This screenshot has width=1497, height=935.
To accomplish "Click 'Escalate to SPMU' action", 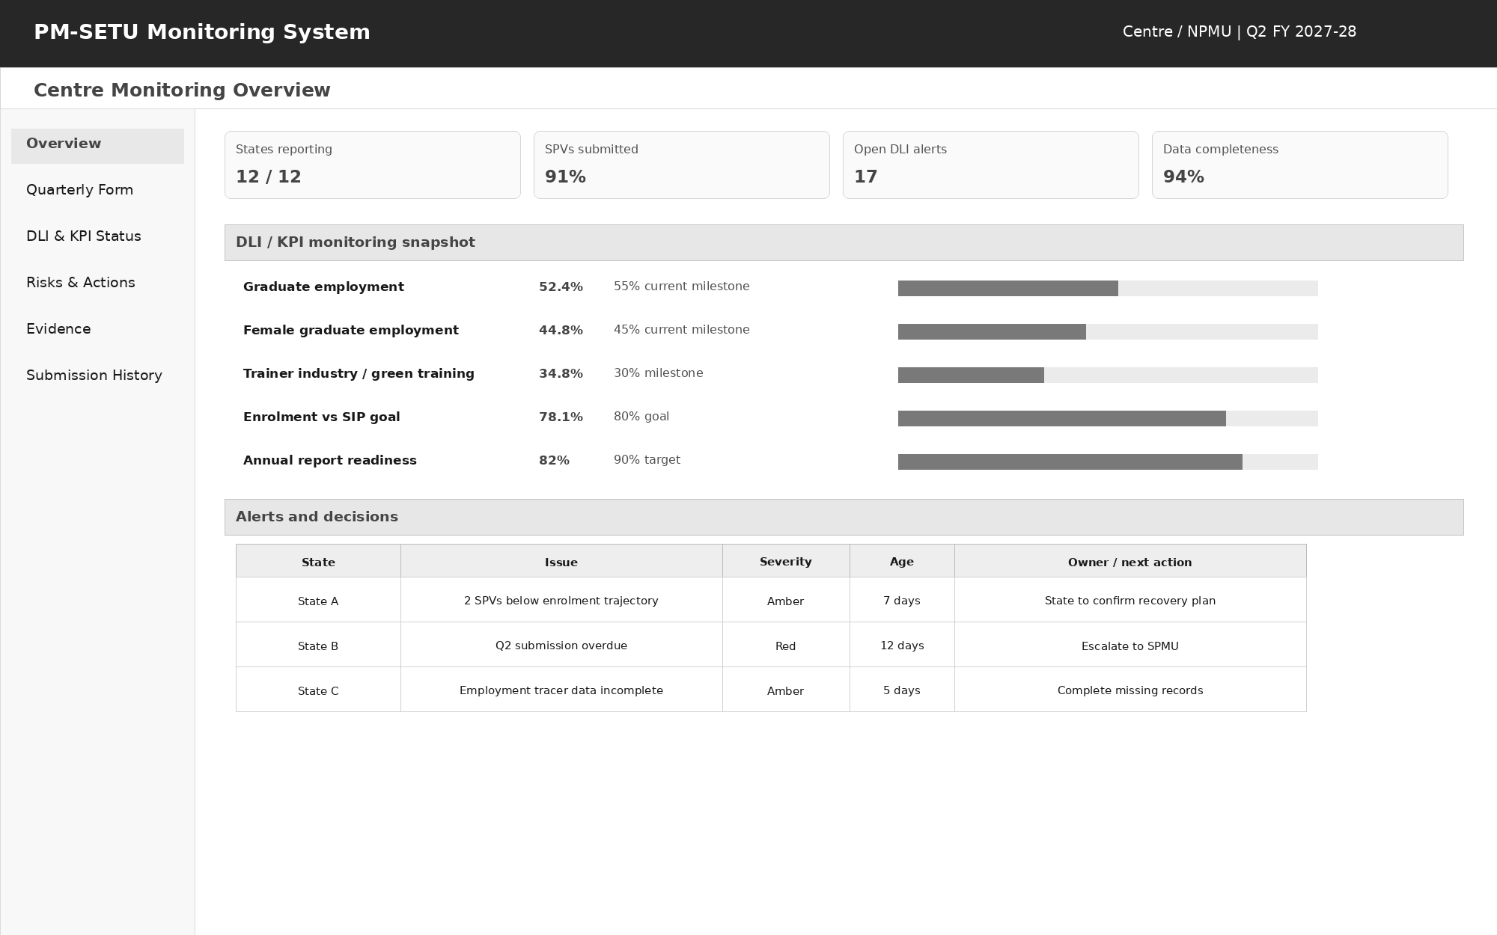I will click(1130, 646).
